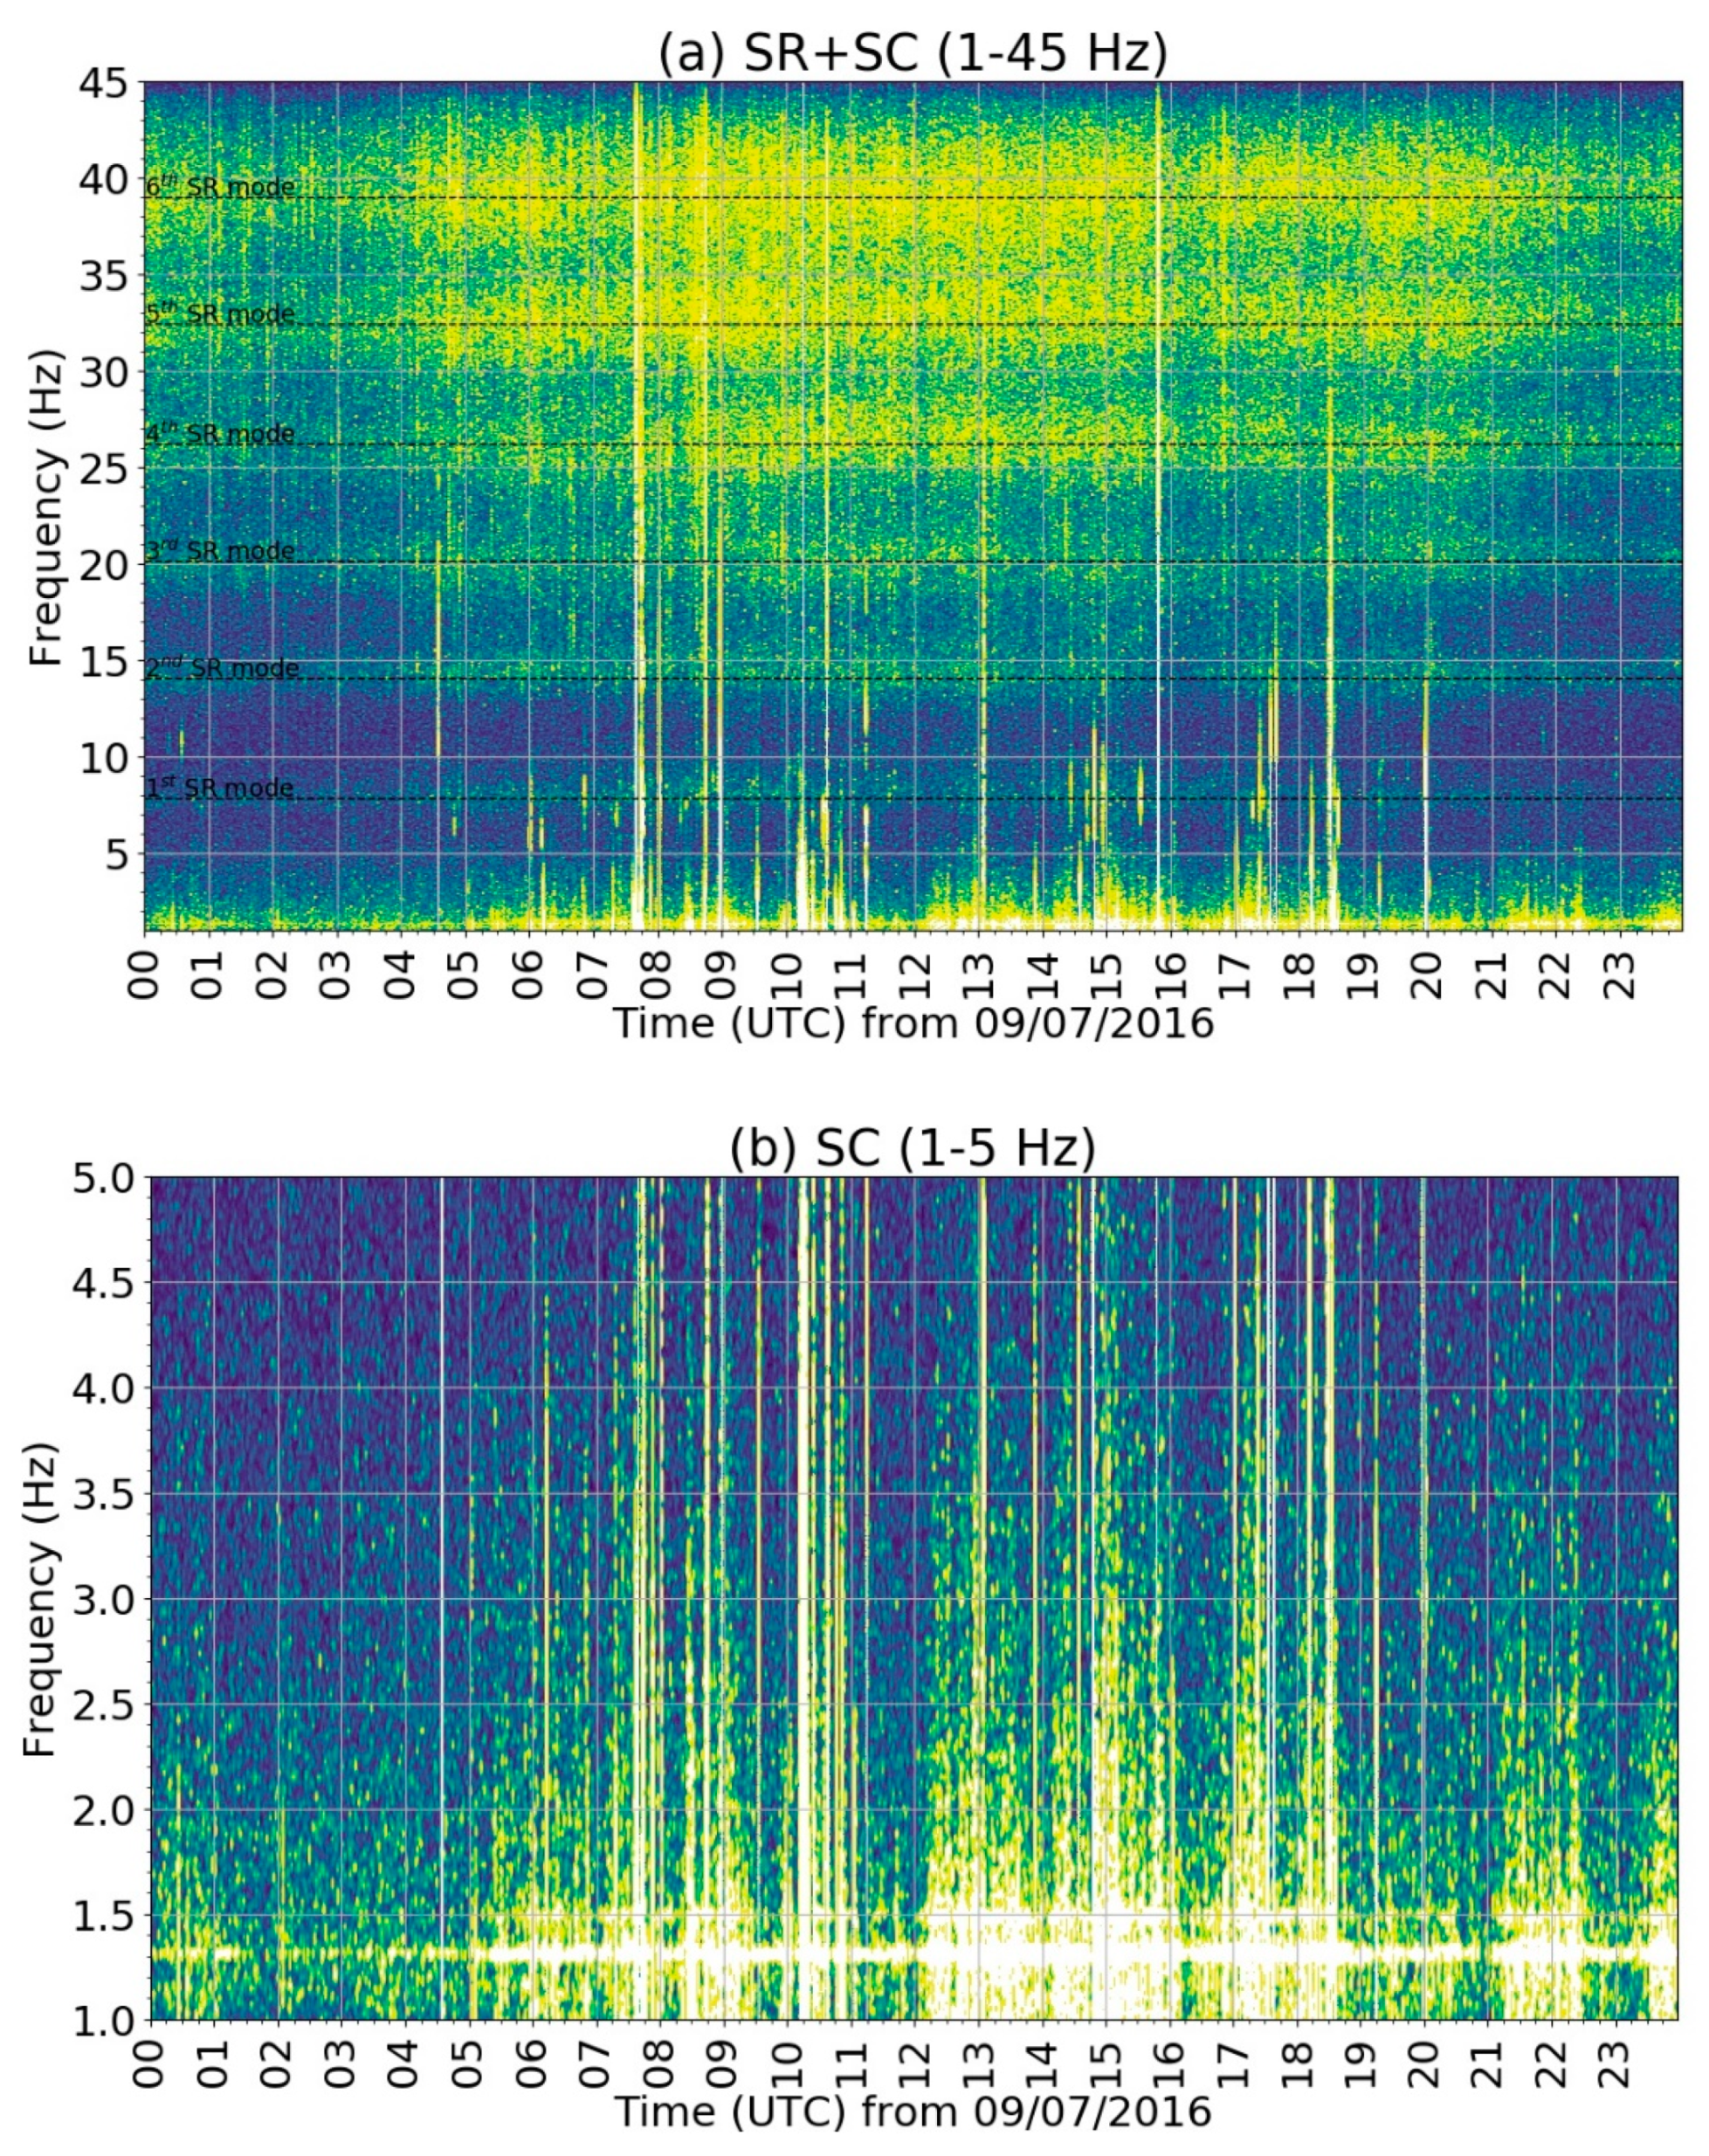
Task: Click the '(a) SR+SC (1-45 Hz)' title
Action: click(912, 52)
